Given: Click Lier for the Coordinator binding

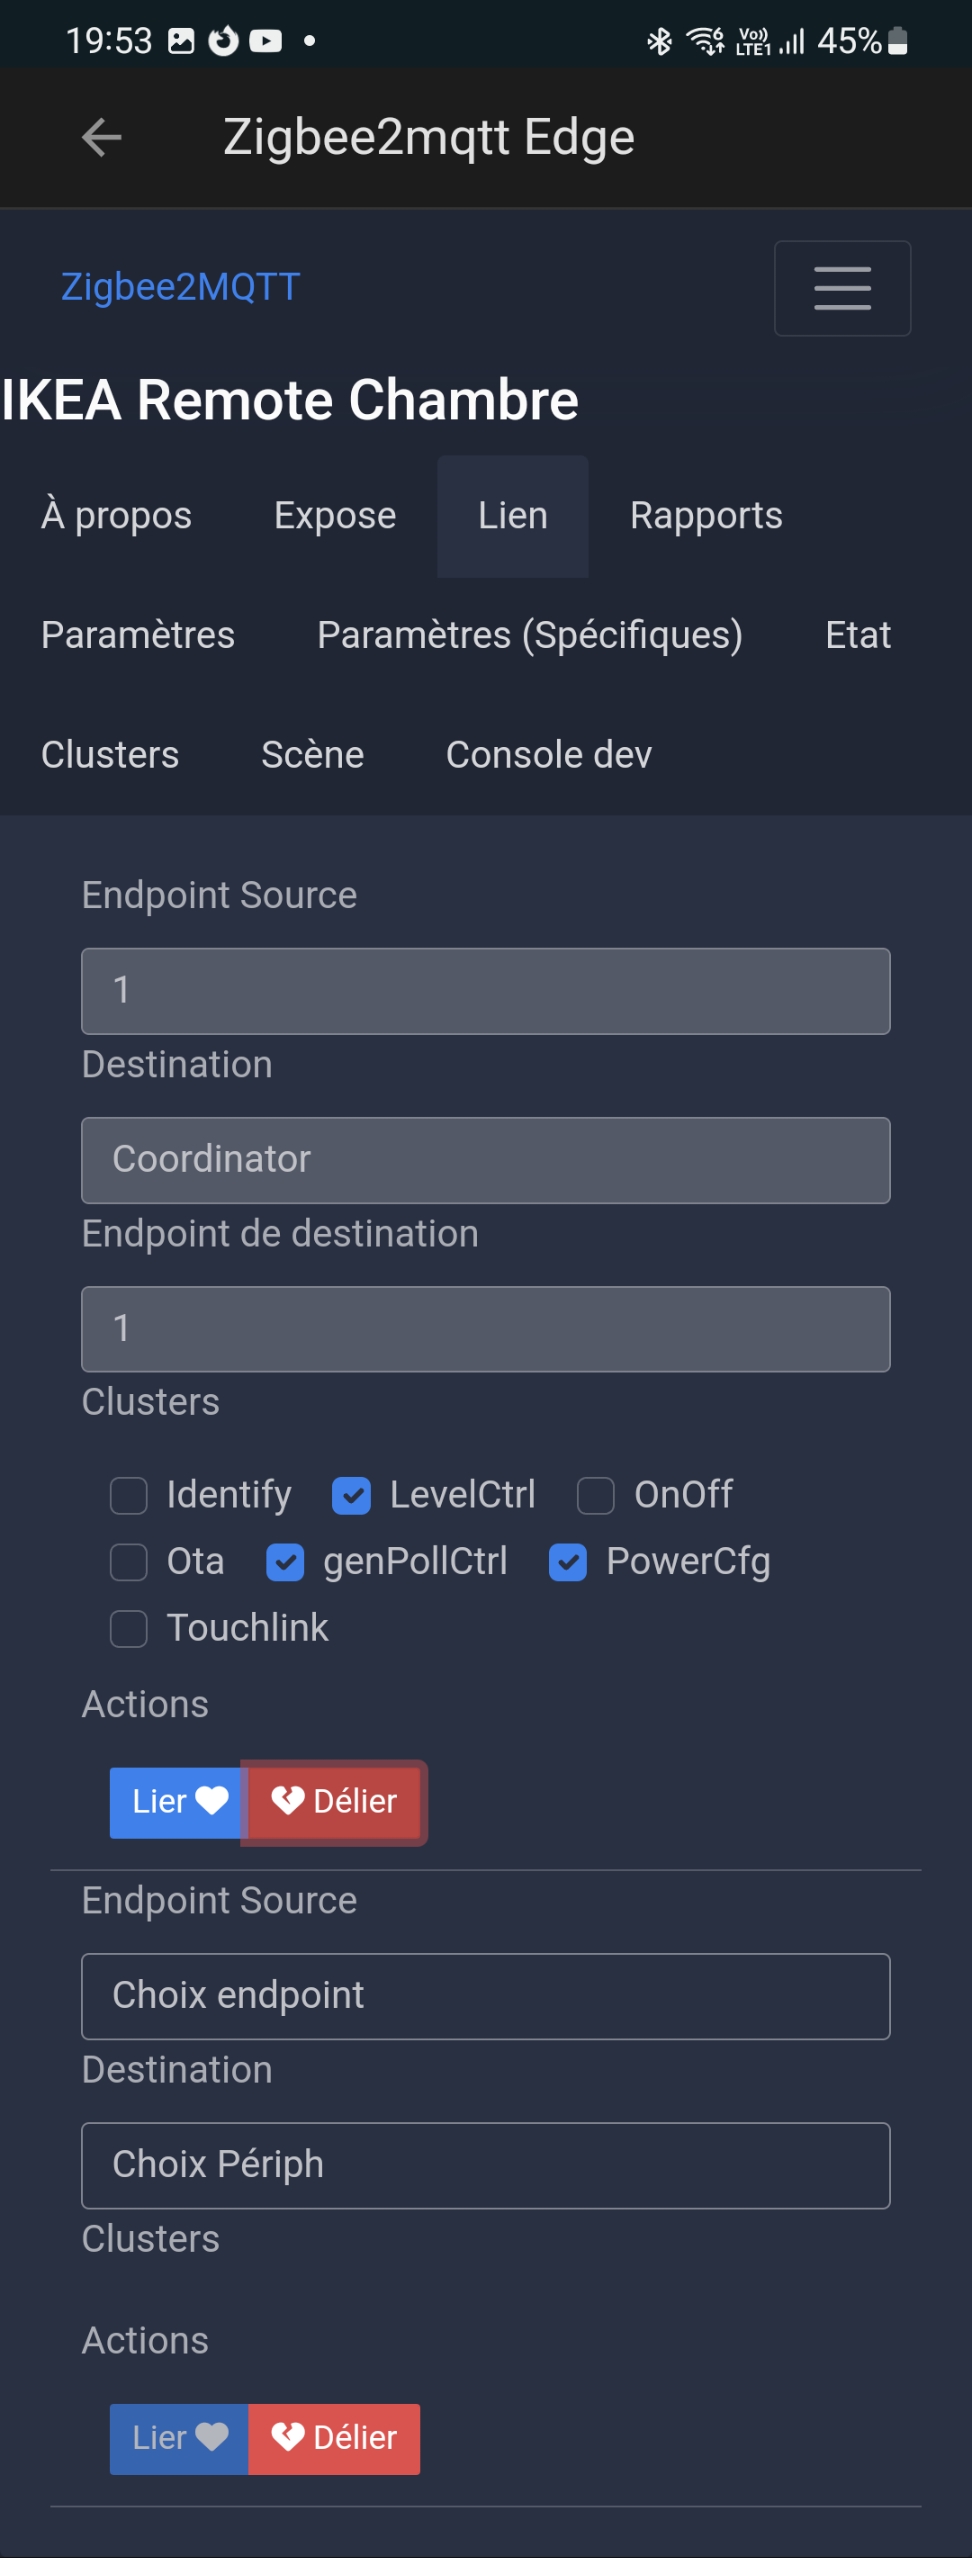Looking at the screenshot, I should click(179, 1802).
